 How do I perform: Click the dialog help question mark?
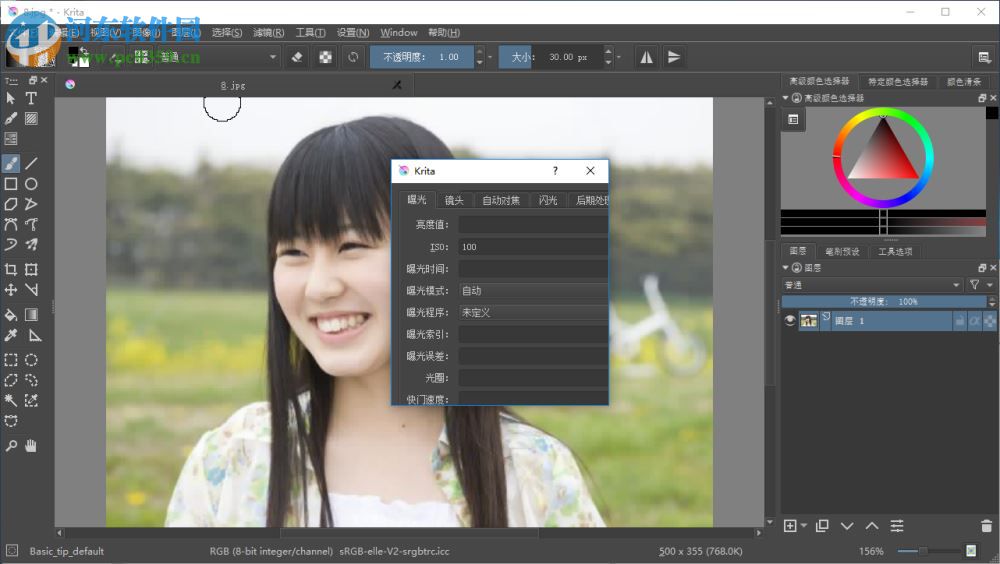click(x=555, y=170)
